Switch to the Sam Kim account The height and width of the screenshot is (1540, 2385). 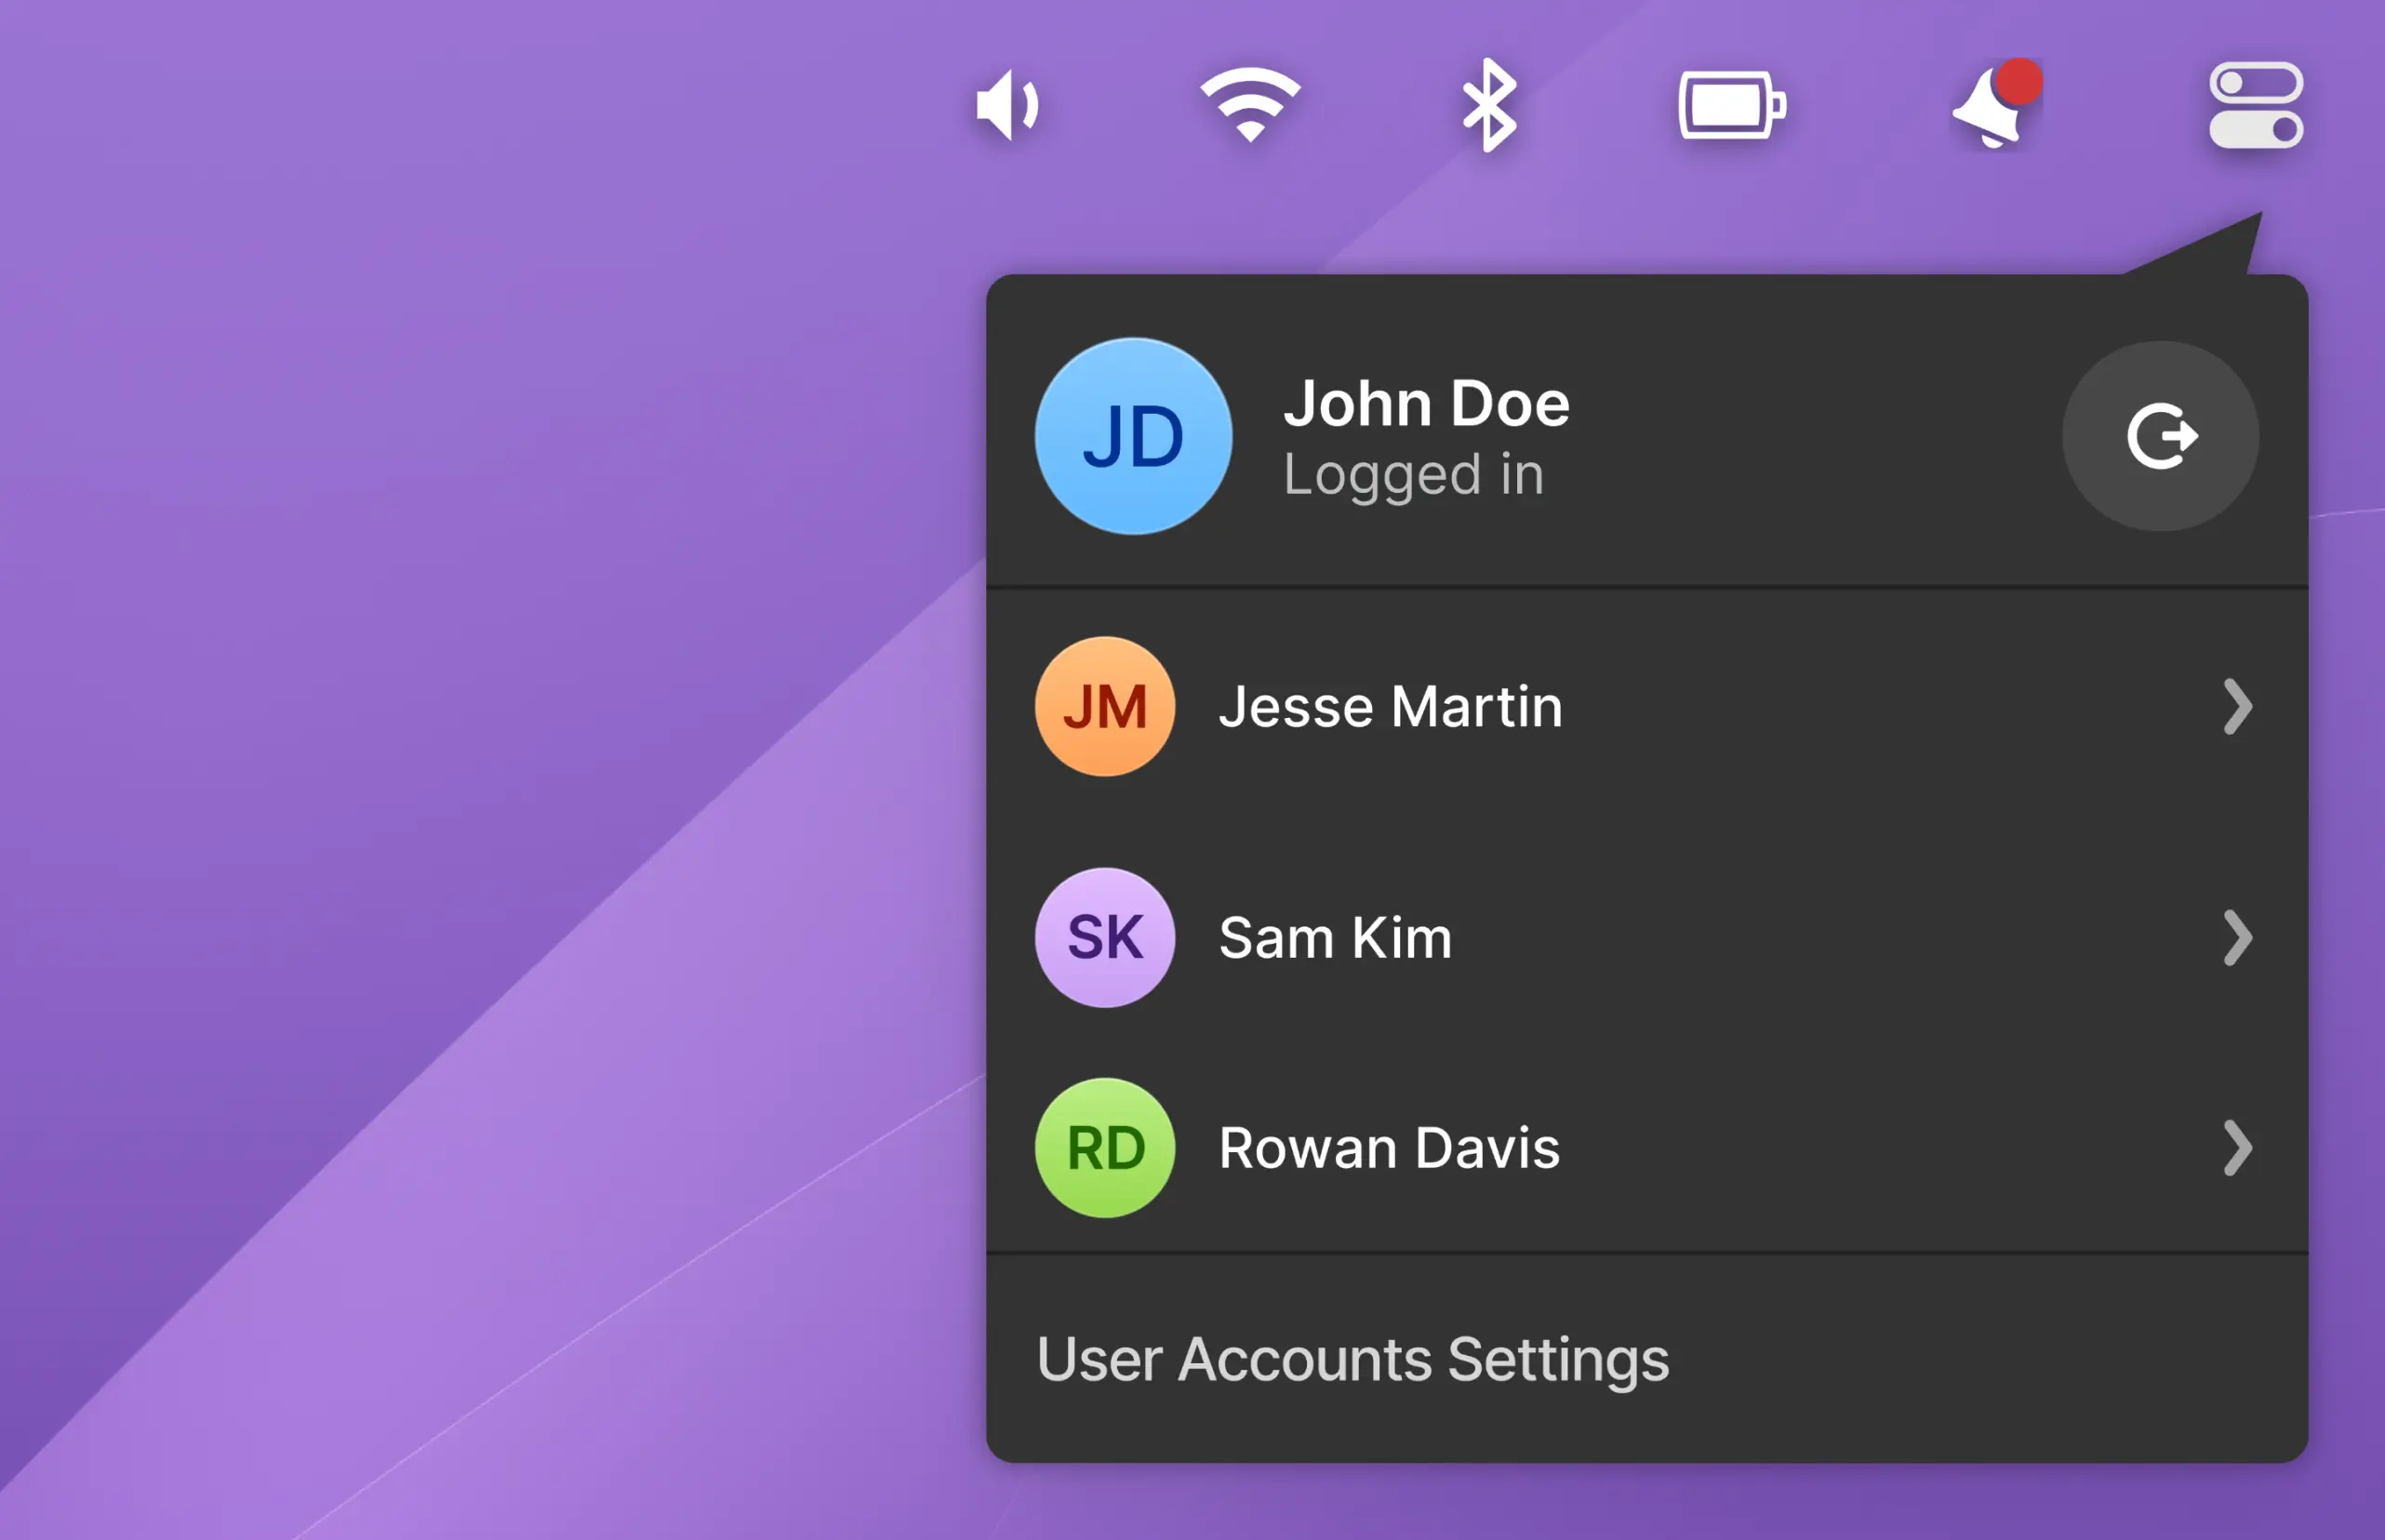click(x=1335, y=938)
